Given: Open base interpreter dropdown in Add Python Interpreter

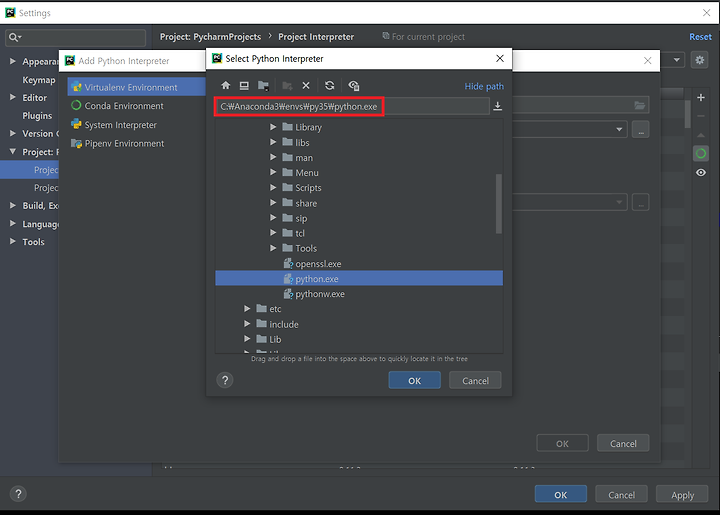Looking at the screenshot, I should coord(619,129).
